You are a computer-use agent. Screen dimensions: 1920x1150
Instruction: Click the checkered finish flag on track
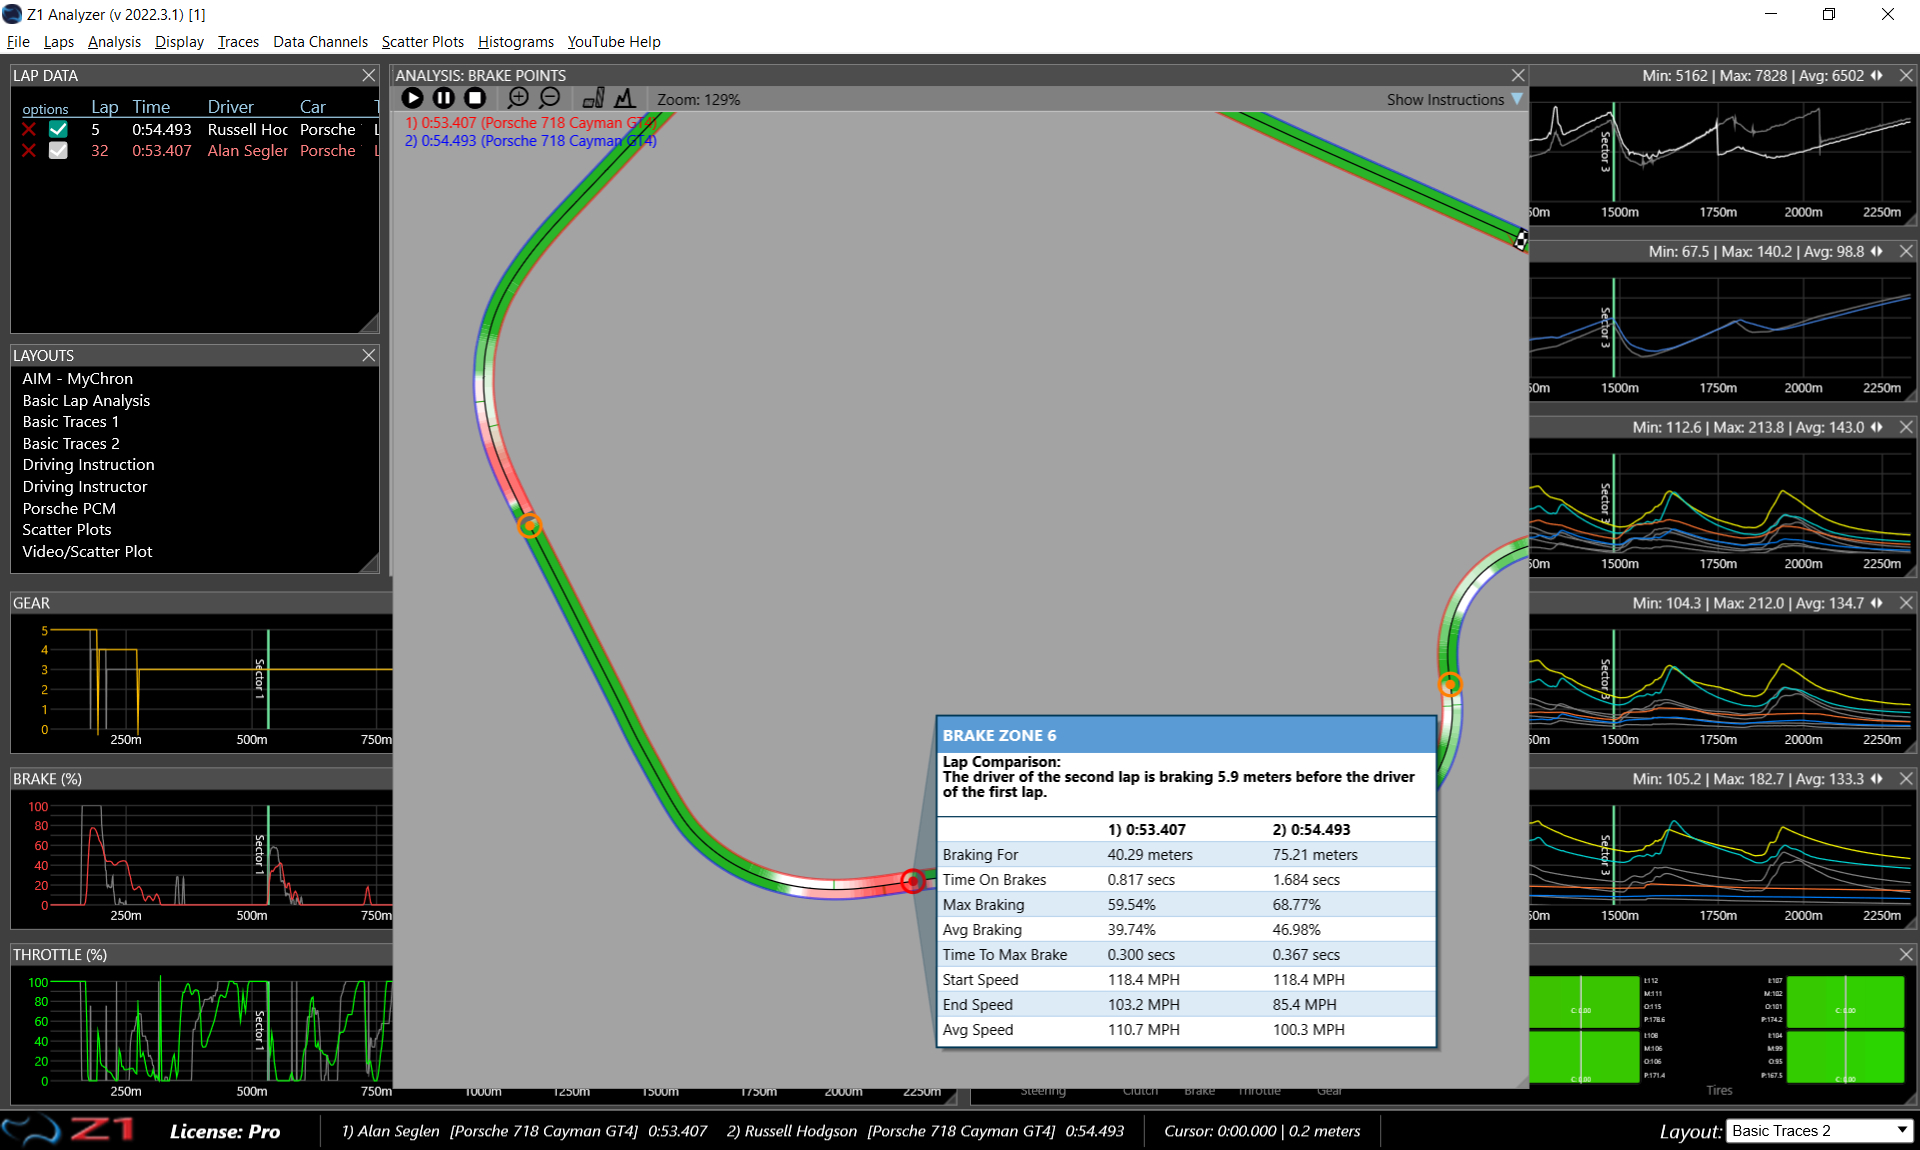pyautogui.click(x=1521, y=240)
